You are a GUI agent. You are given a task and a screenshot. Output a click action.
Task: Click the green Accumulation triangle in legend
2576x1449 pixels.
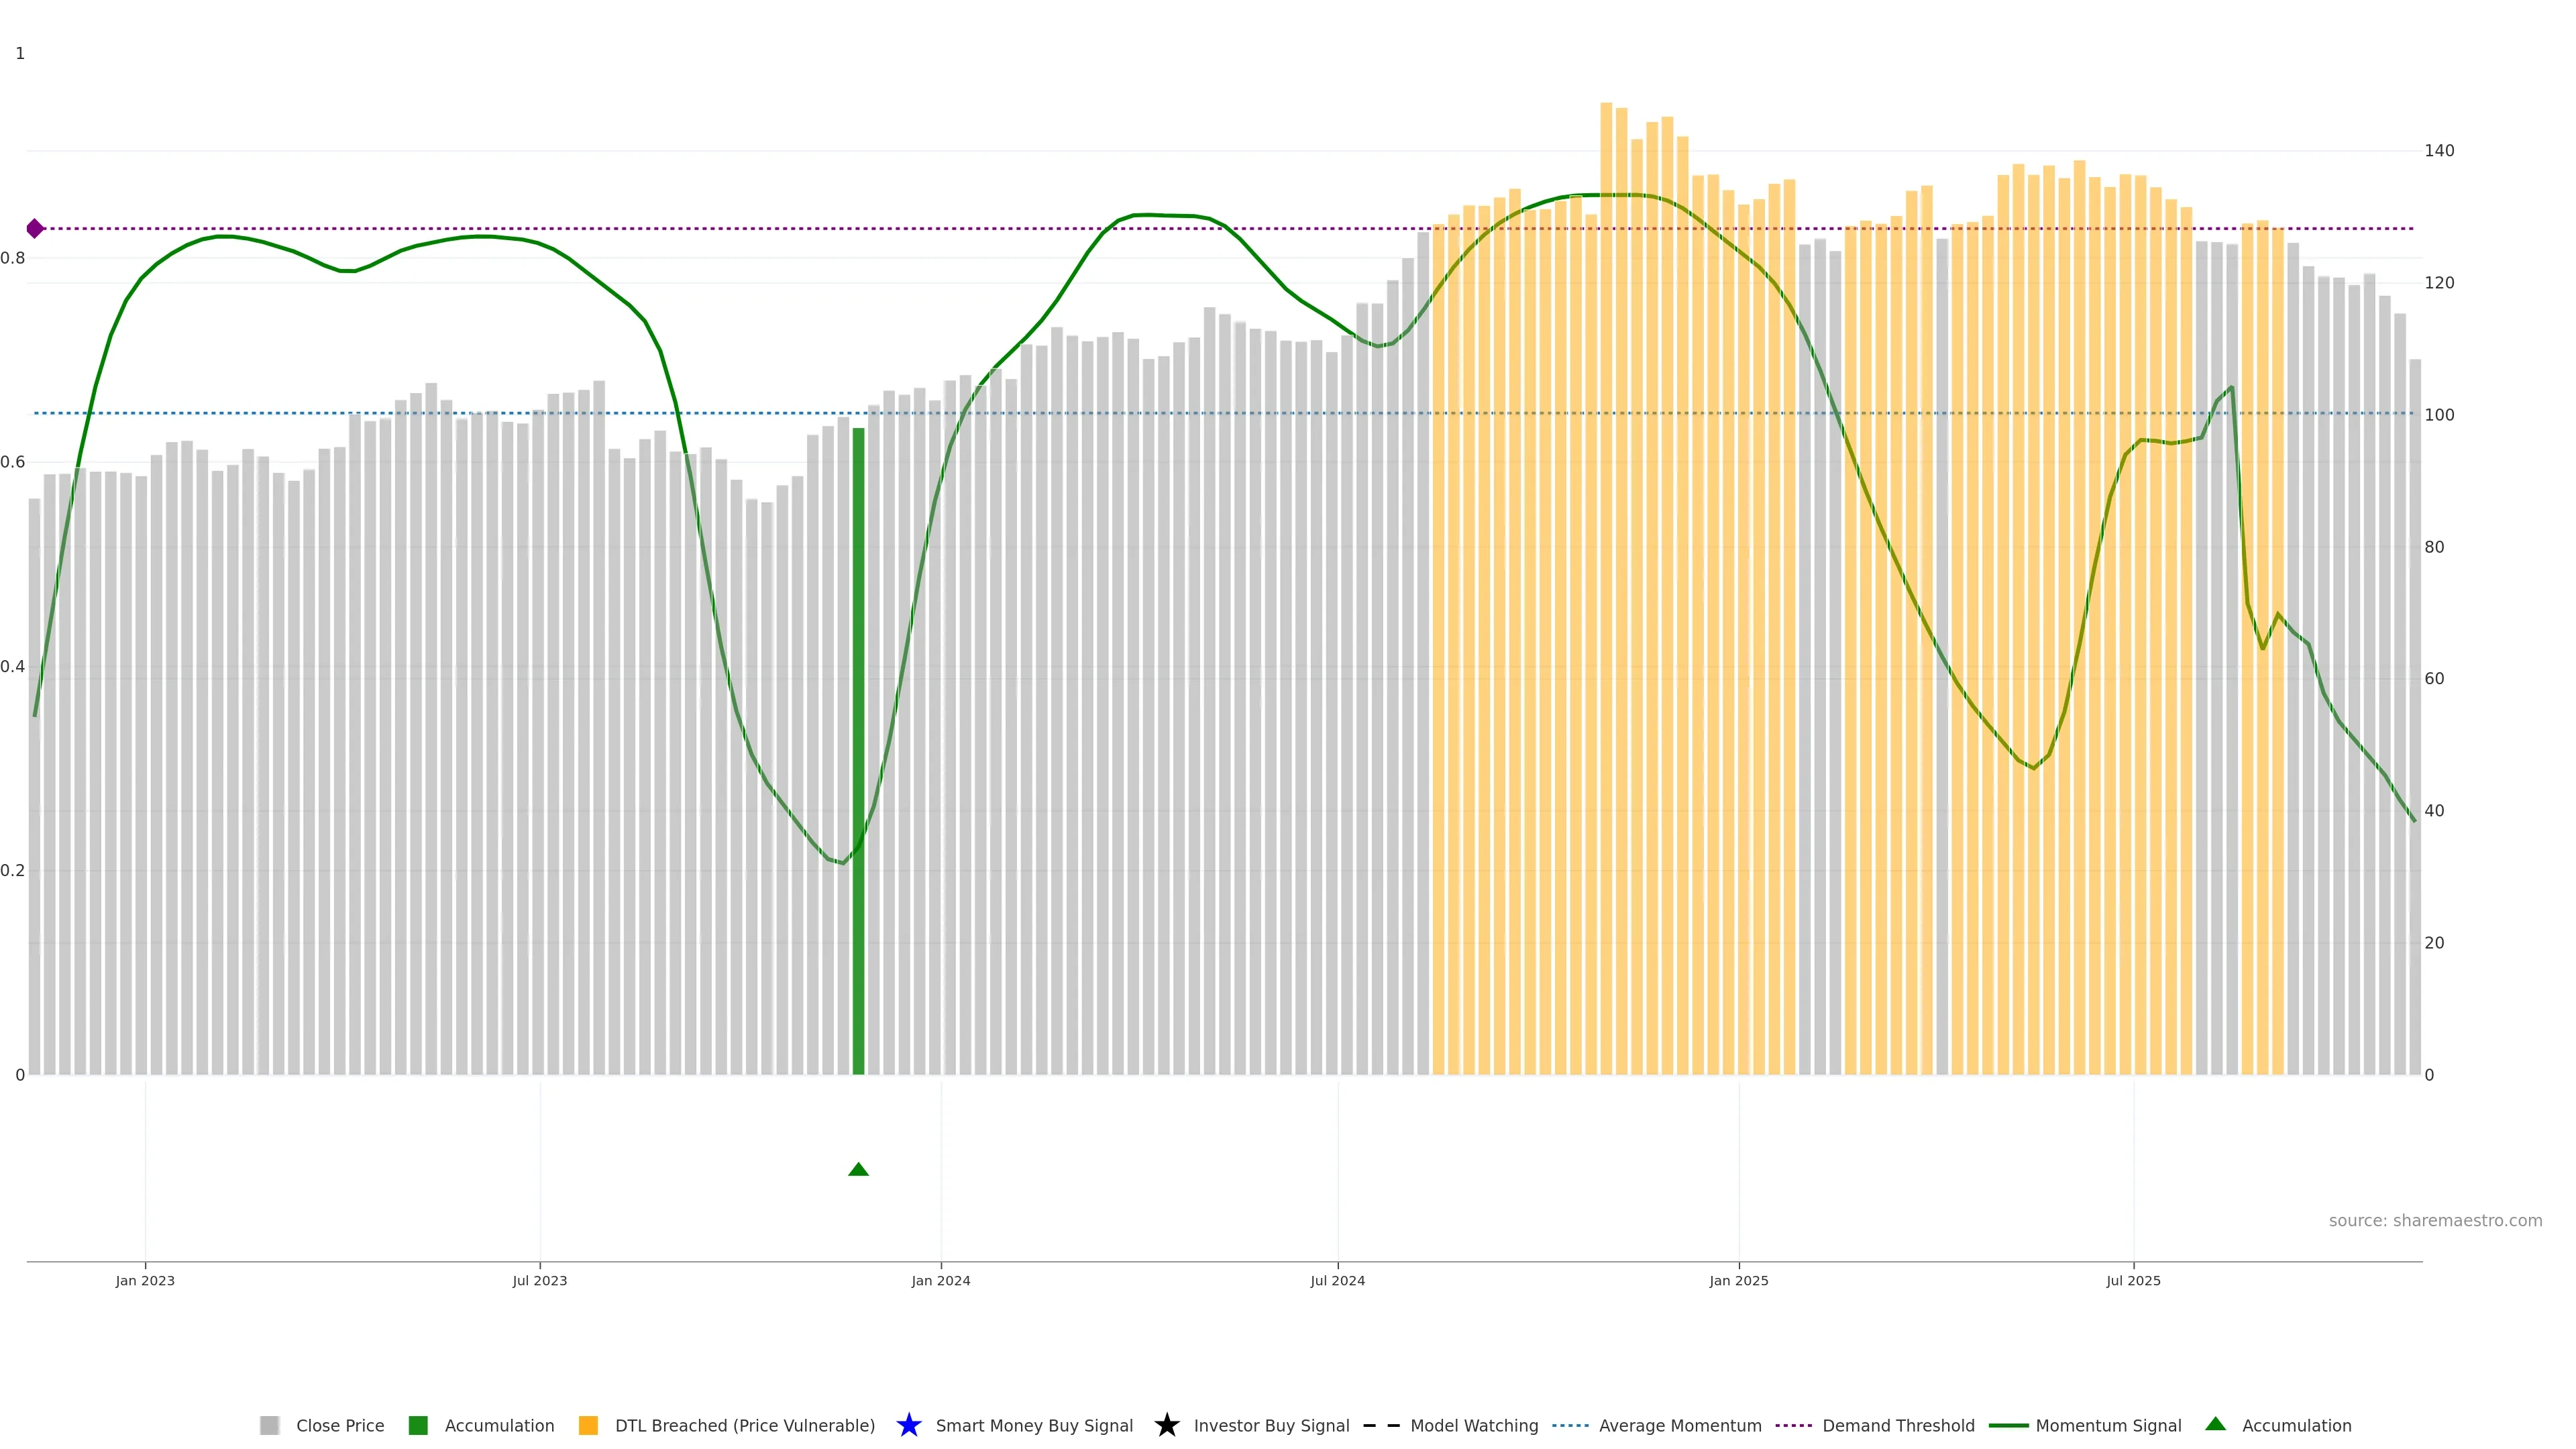click(2215, 1424)
